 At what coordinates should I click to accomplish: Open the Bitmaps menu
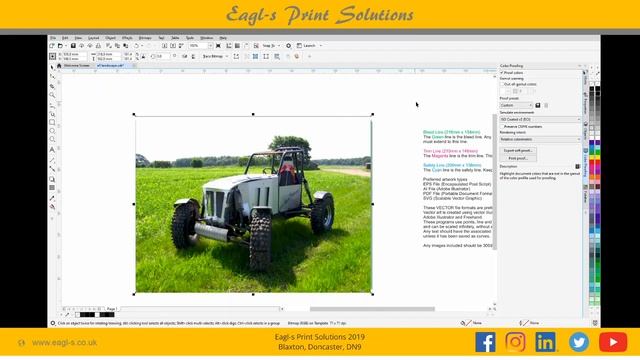click(x=145, y=38)
